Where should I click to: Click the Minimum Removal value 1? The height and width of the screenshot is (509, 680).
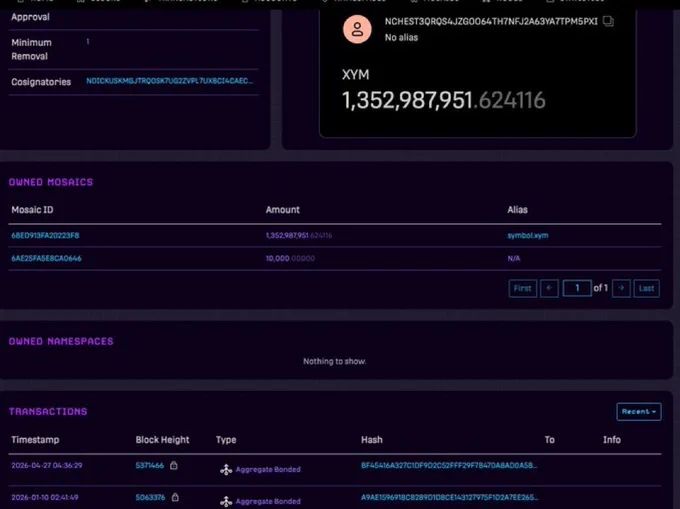[x=88, y=42]
